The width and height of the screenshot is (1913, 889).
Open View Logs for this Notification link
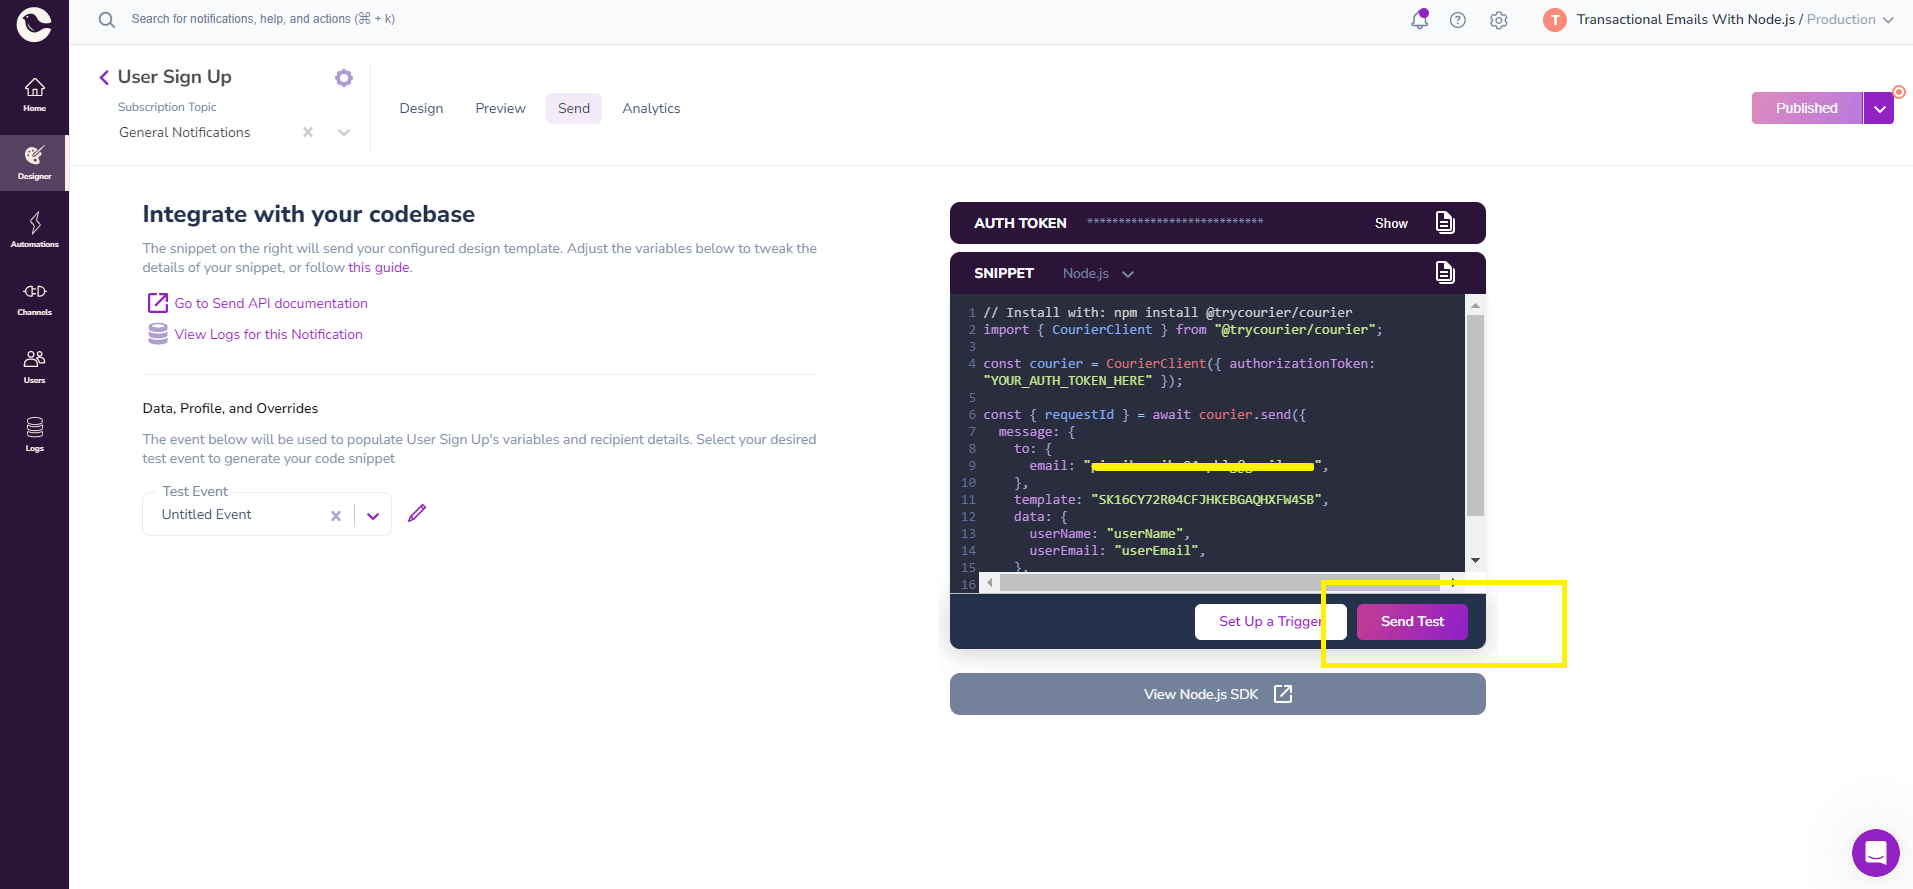tap(268, 334)
